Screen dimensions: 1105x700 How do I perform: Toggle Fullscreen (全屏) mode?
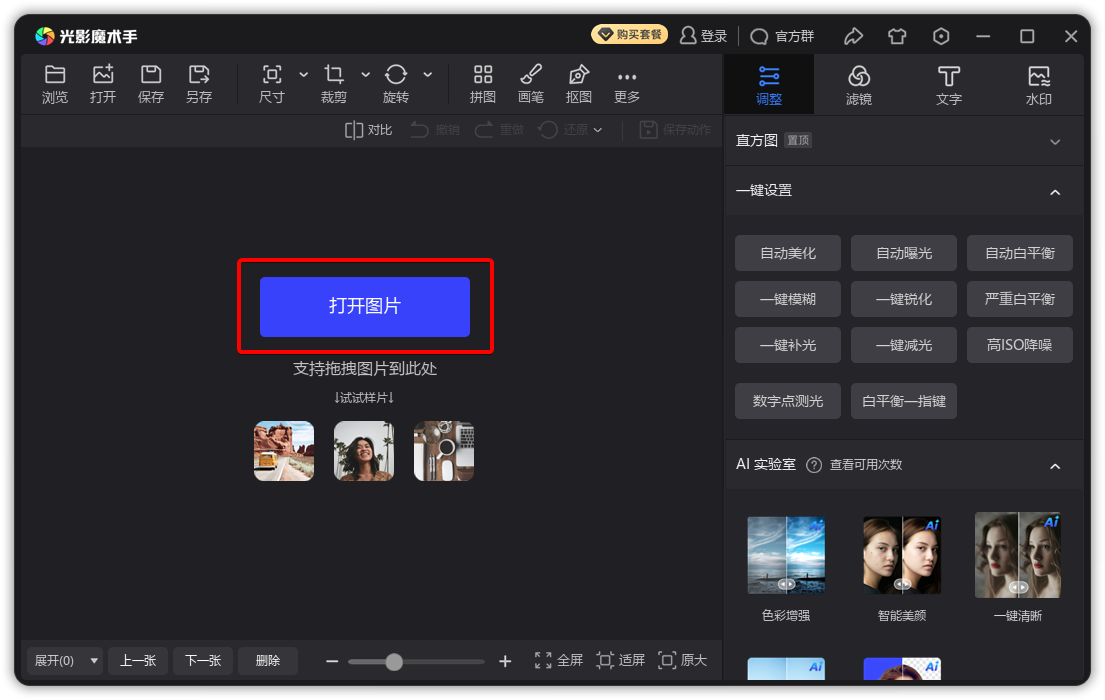pyautogui.click(x=559, y=660)
